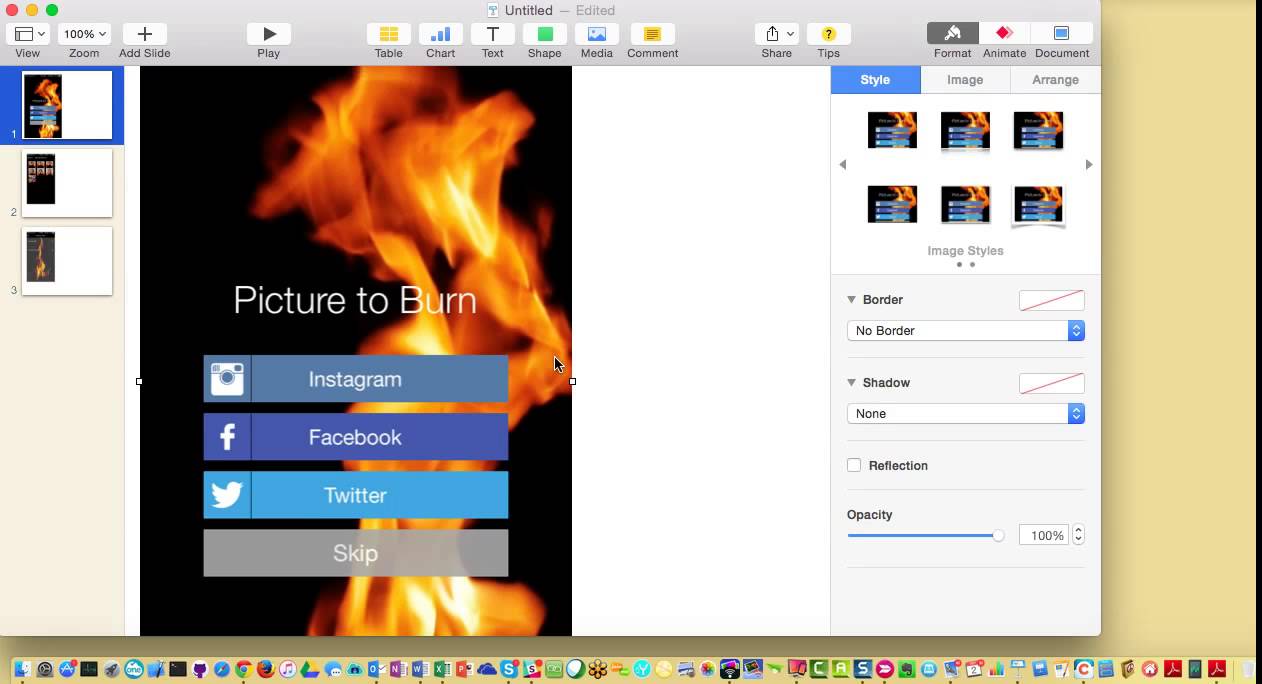The height and width of the screenshot is (684, 1262).
Task: Apply the middle top-row image style
Action: tap(965, 131)
